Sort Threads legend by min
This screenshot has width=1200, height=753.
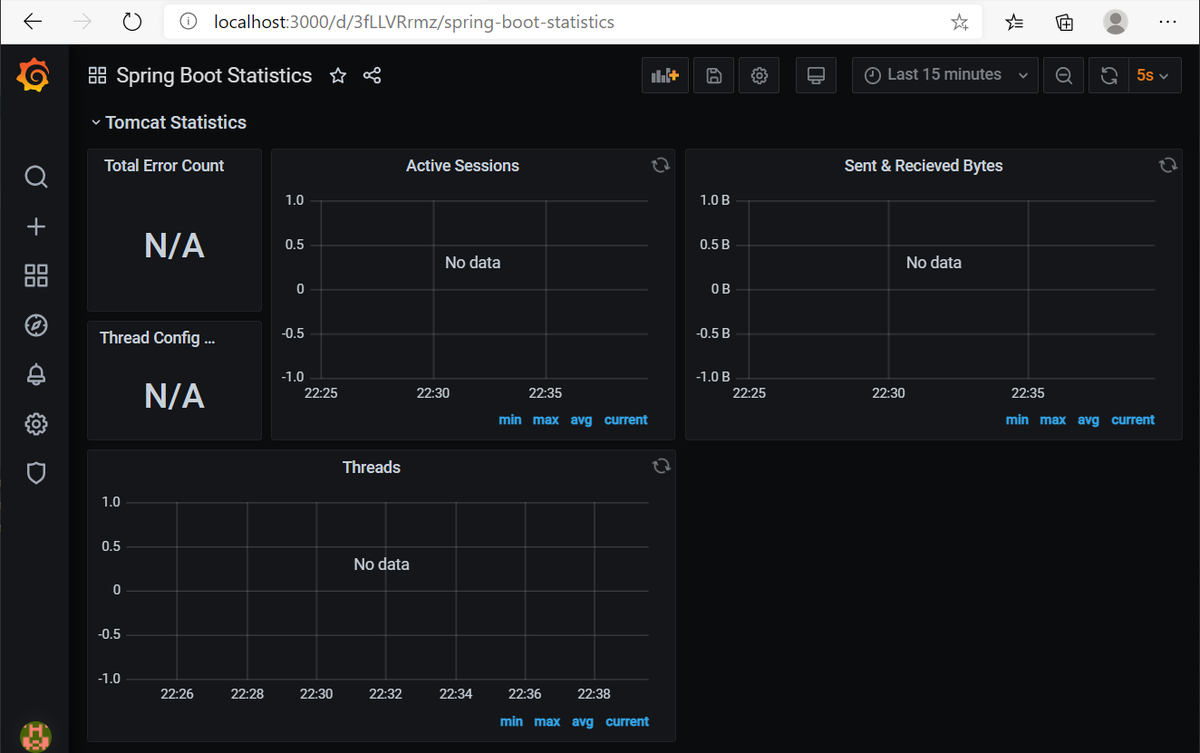511,721
